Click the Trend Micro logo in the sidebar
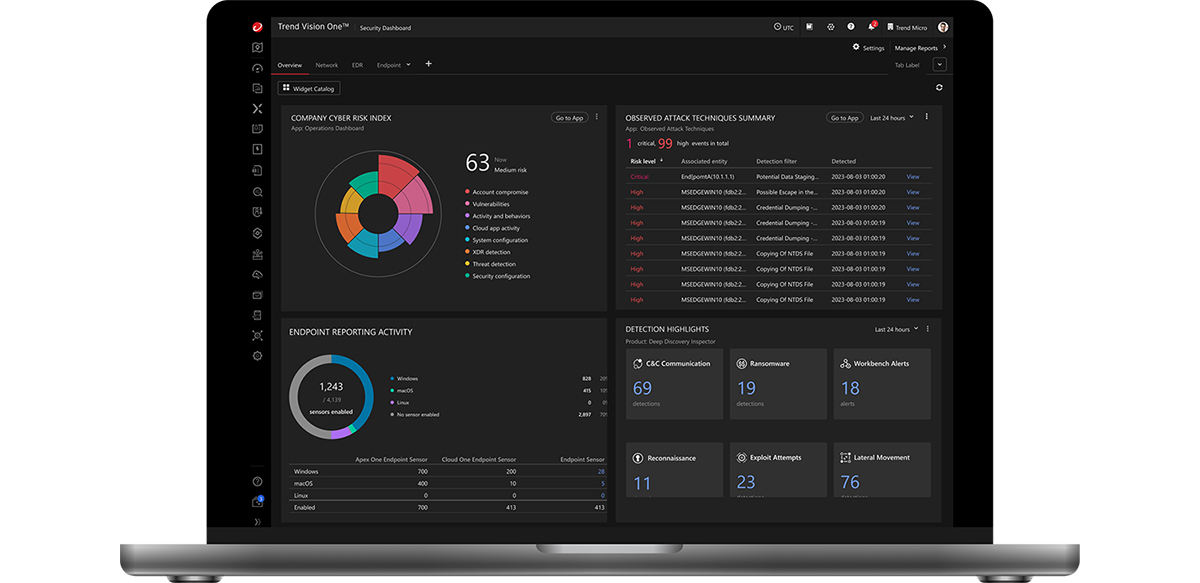The height and width of the screenshot is (583, 1200). click(x=257, y=27)
